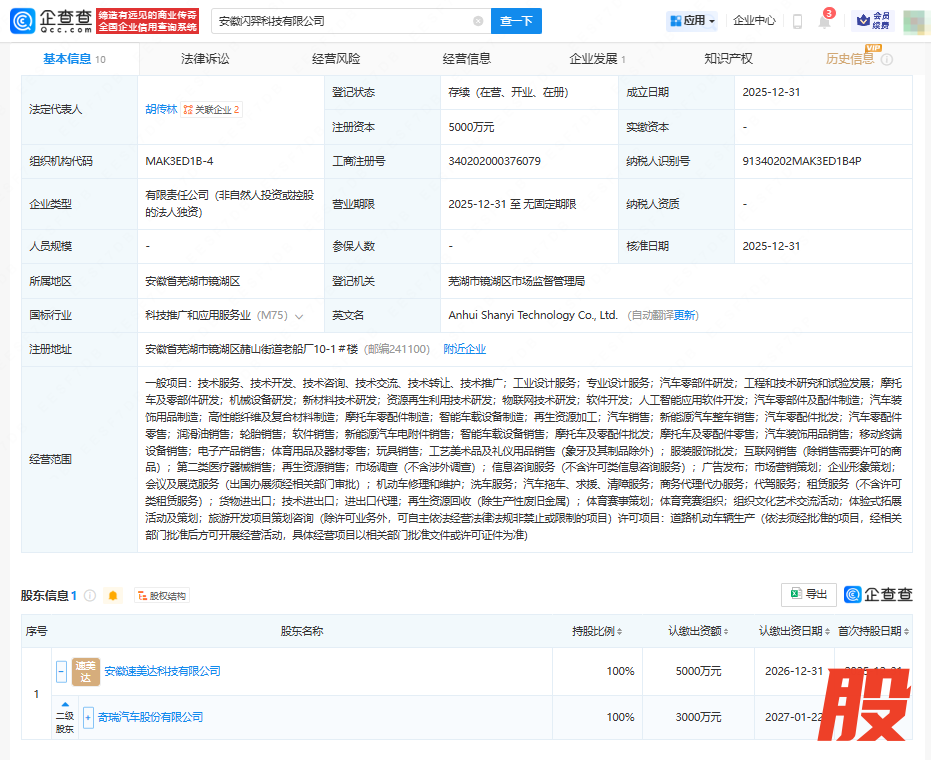Click the orange alert bell beside 股东信息
This screenshot has width=931, height=760.
click(x=113, y=596)
